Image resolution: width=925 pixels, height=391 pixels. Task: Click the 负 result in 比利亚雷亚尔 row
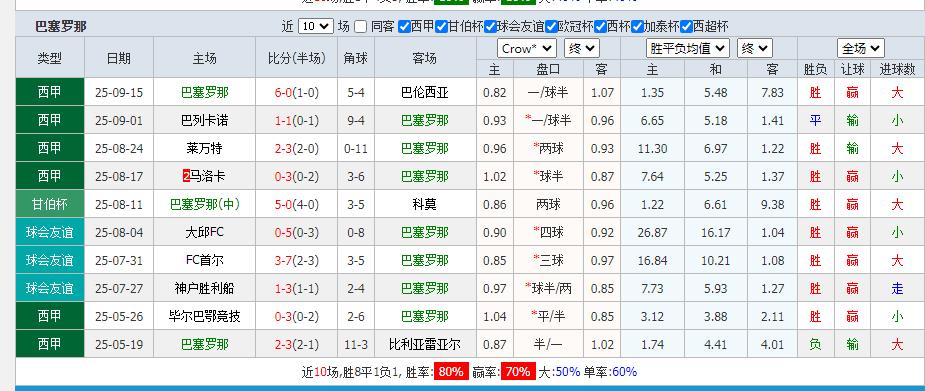coord(815,344)
